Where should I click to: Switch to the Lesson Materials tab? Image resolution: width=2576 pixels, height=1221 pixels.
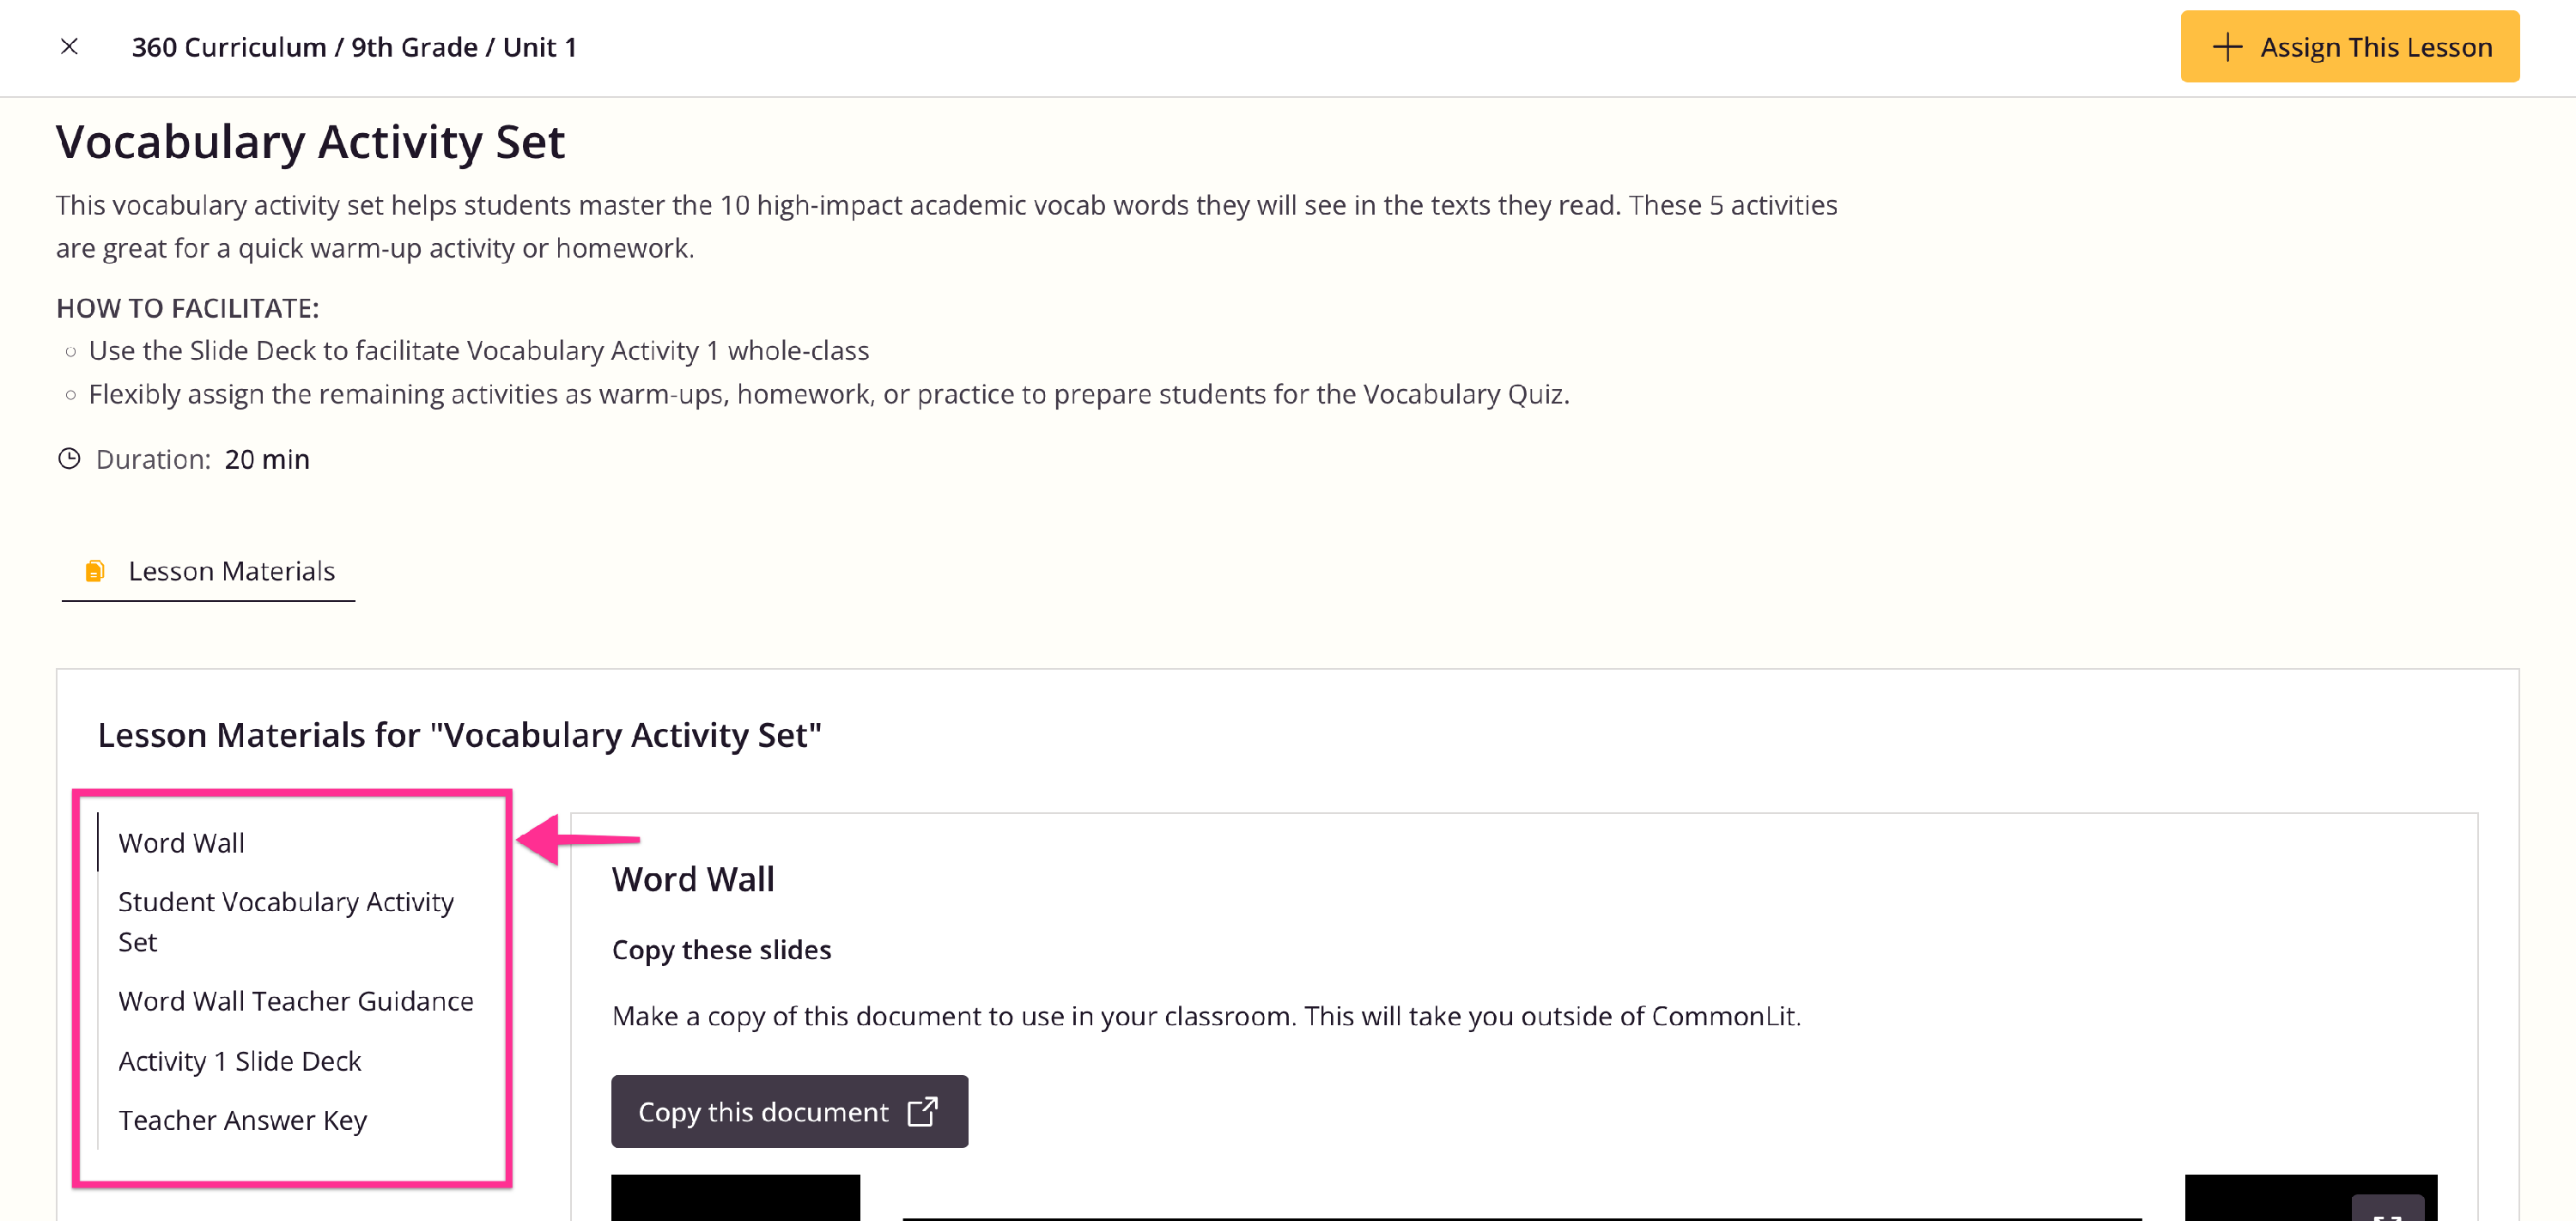pyautogui.click(x=231, y=571)
